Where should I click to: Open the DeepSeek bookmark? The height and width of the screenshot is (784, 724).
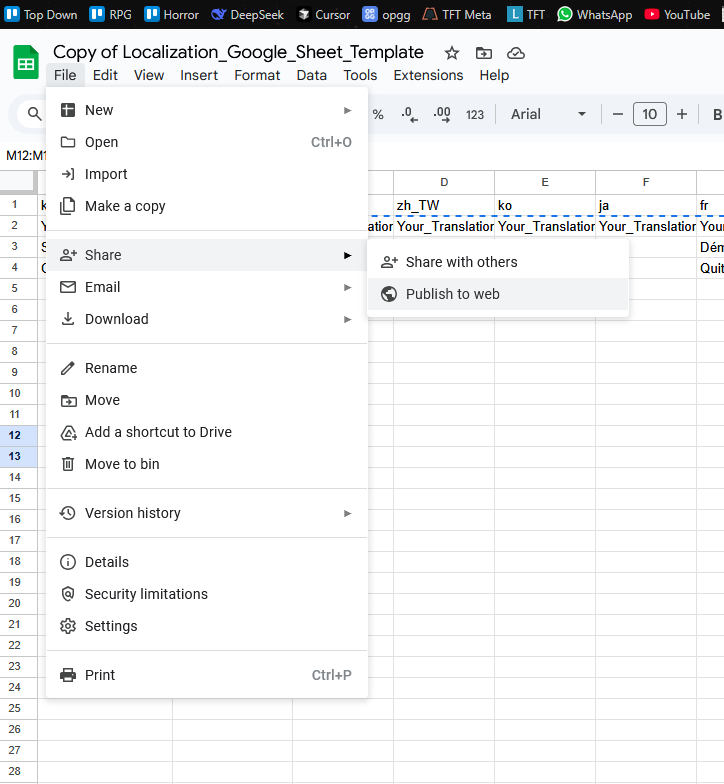248,14
